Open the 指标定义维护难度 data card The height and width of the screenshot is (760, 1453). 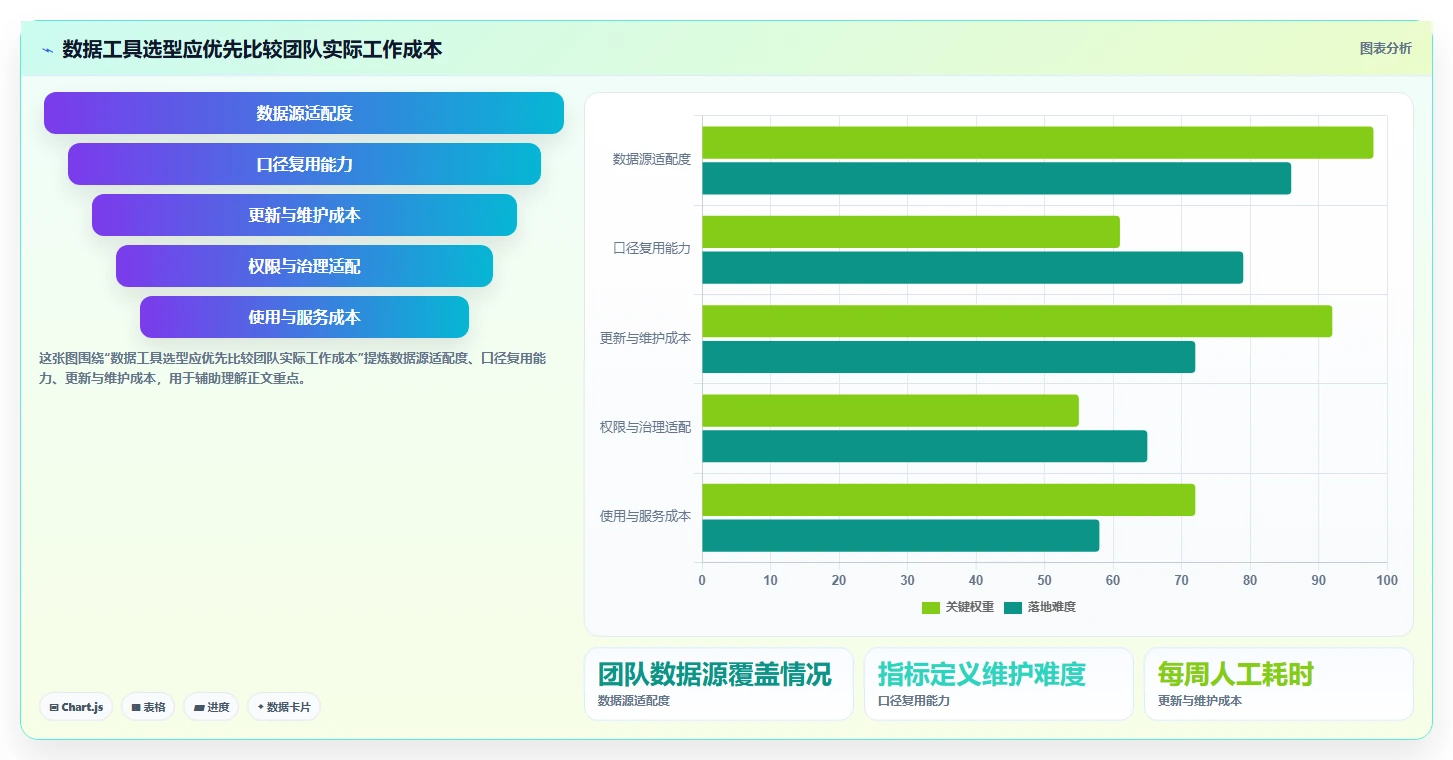point(999,684)
